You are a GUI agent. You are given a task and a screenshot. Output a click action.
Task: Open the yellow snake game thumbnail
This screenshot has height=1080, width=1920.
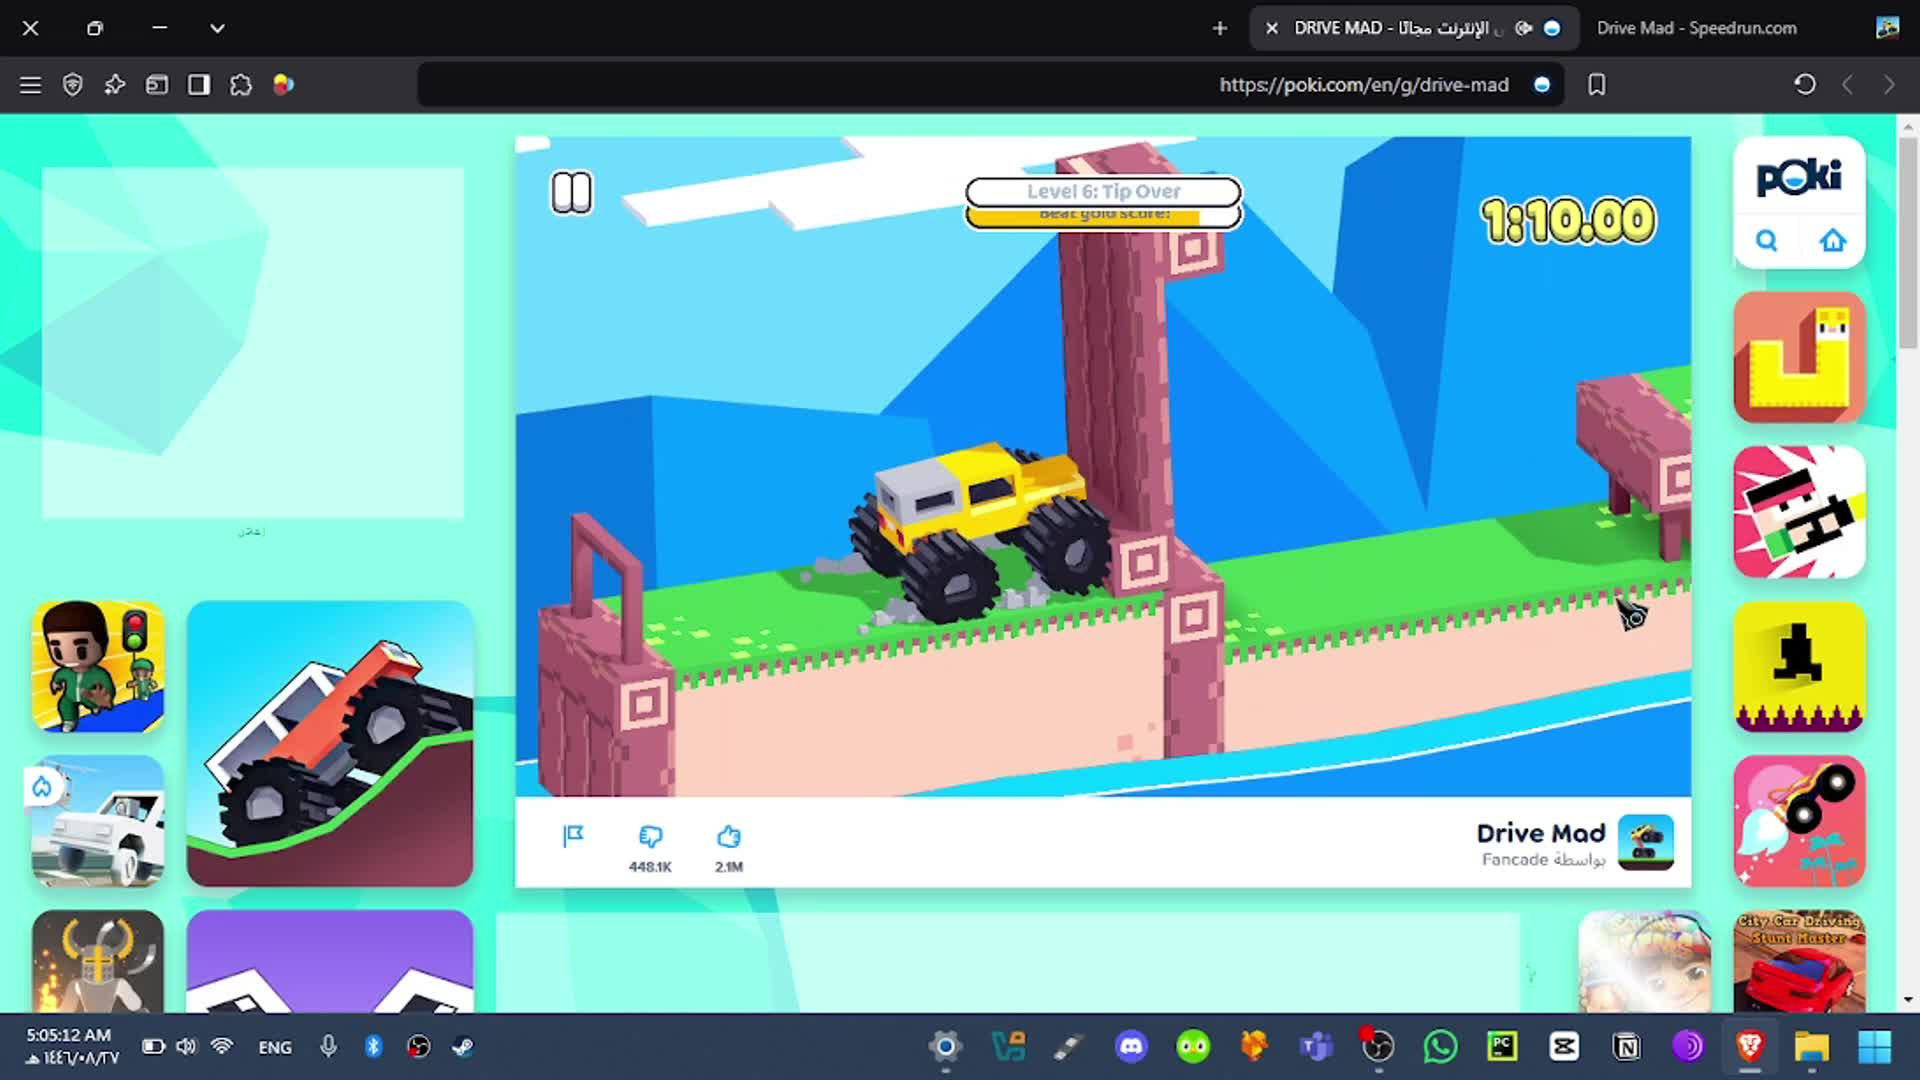1799,357
